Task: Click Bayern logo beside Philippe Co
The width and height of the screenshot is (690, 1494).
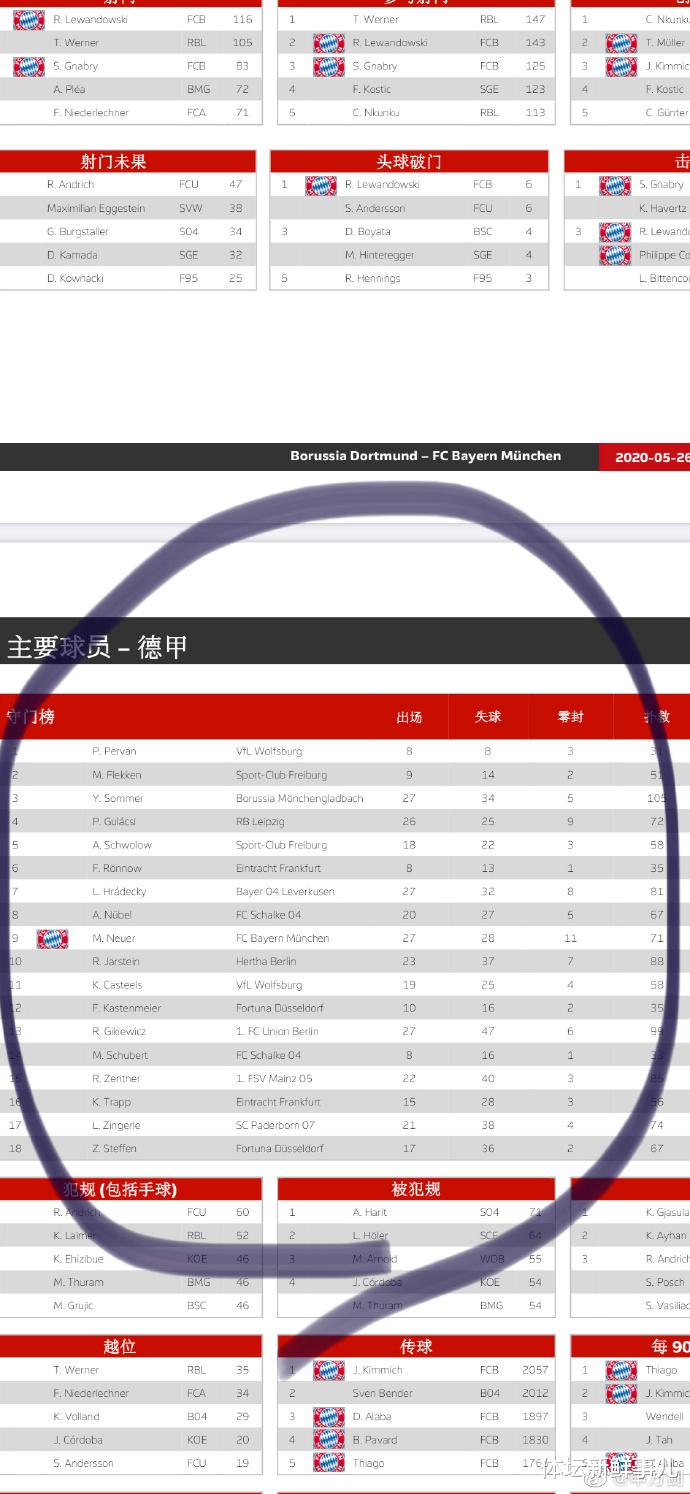Action: tap(615, 255)
